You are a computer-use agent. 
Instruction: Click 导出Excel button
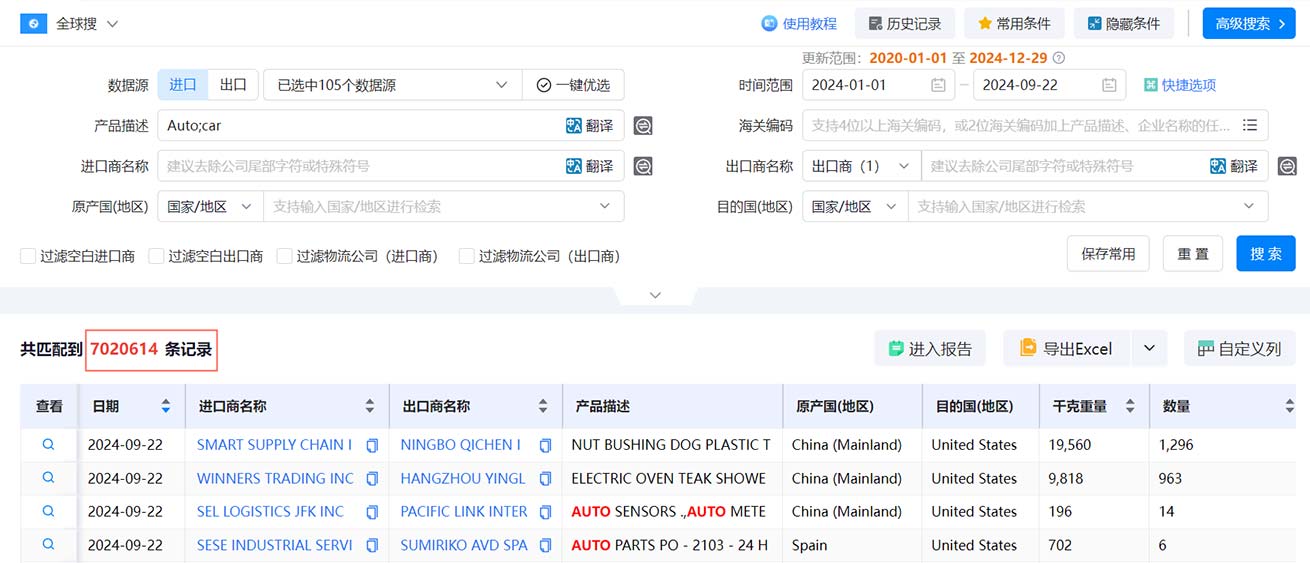pyautogui.click(x=1066, y=348)
